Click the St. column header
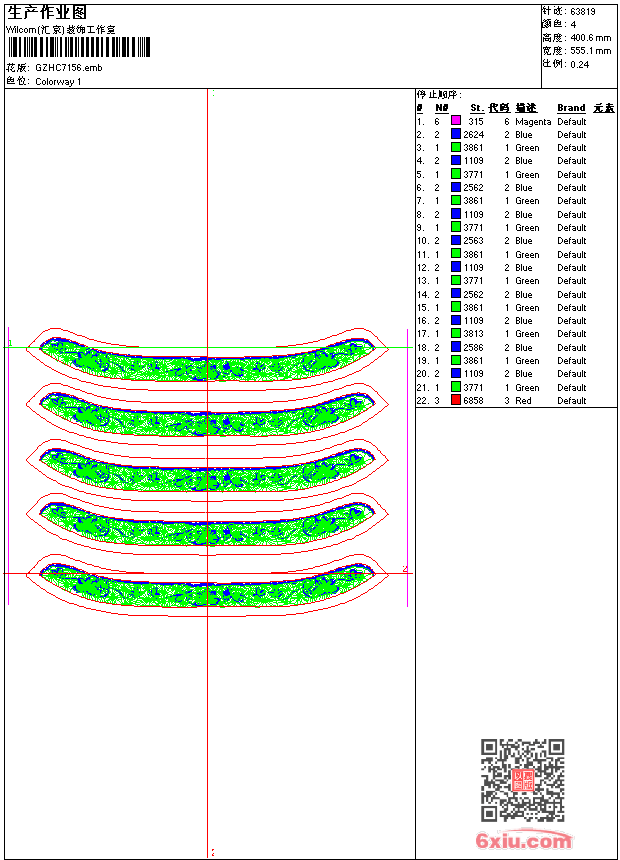This screenshot has width=620, height=860. point(477,108)
